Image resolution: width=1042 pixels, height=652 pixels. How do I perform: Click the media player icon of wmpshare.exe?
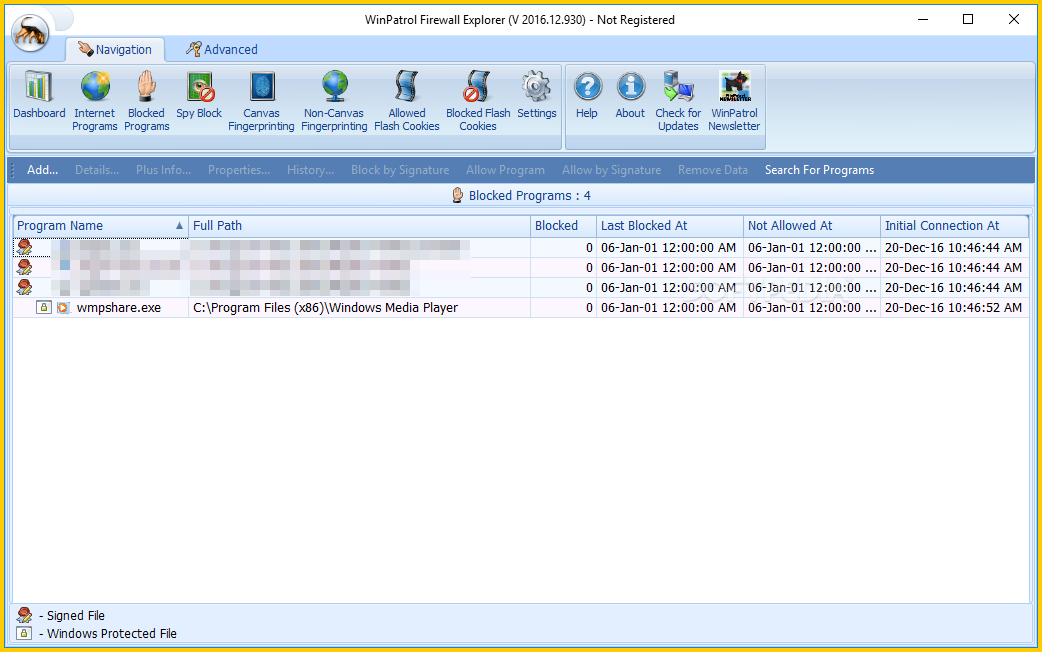coord(63,308)
